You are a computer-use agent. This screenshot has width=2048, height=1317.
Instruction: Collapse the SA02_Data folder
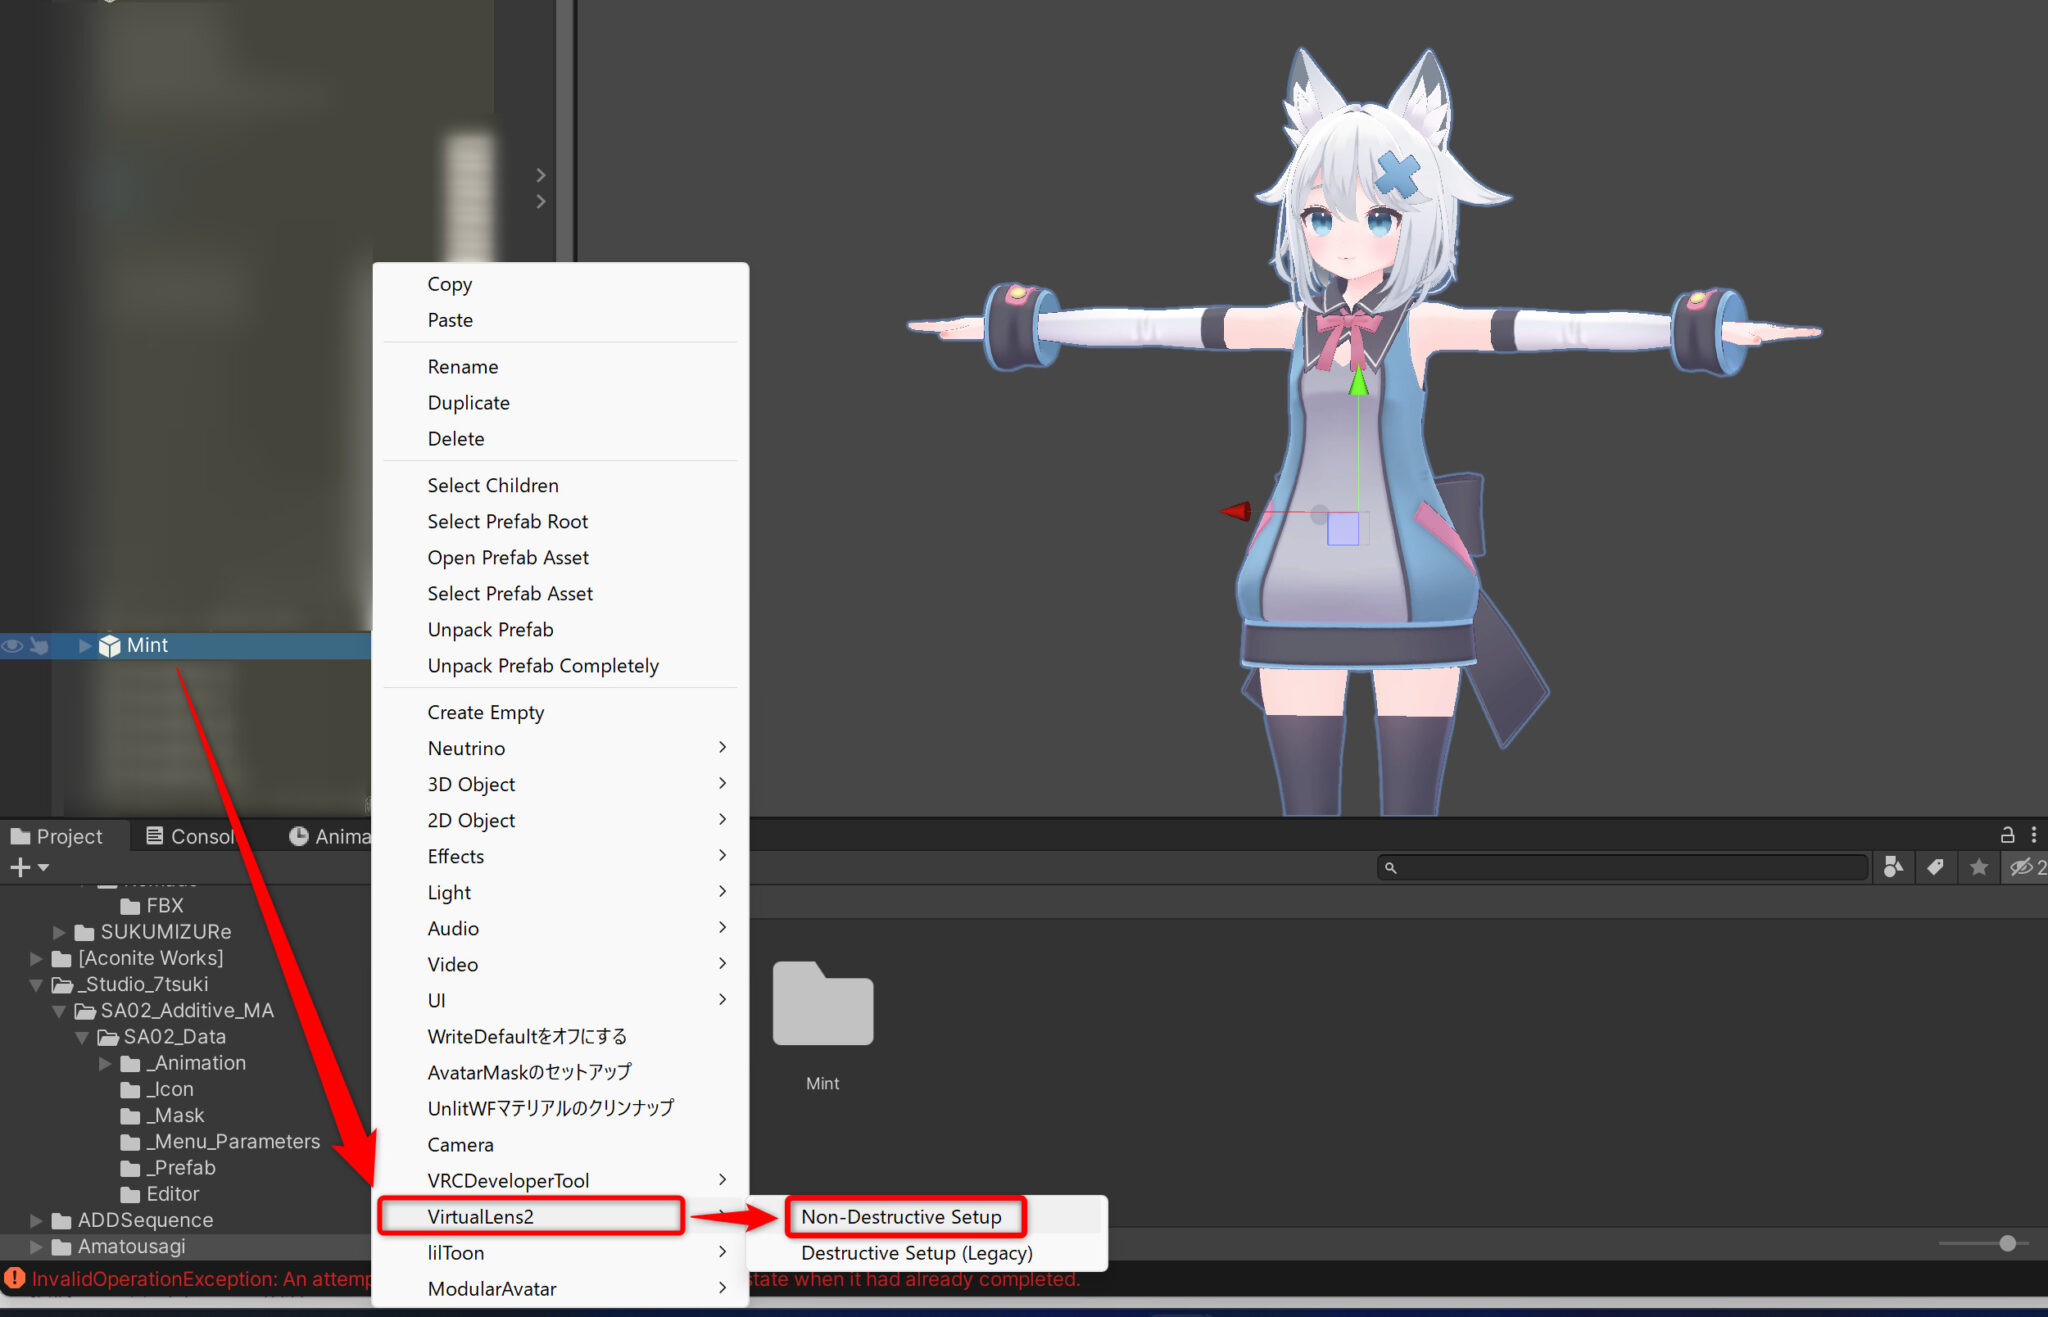click(x=82, y=1038)
